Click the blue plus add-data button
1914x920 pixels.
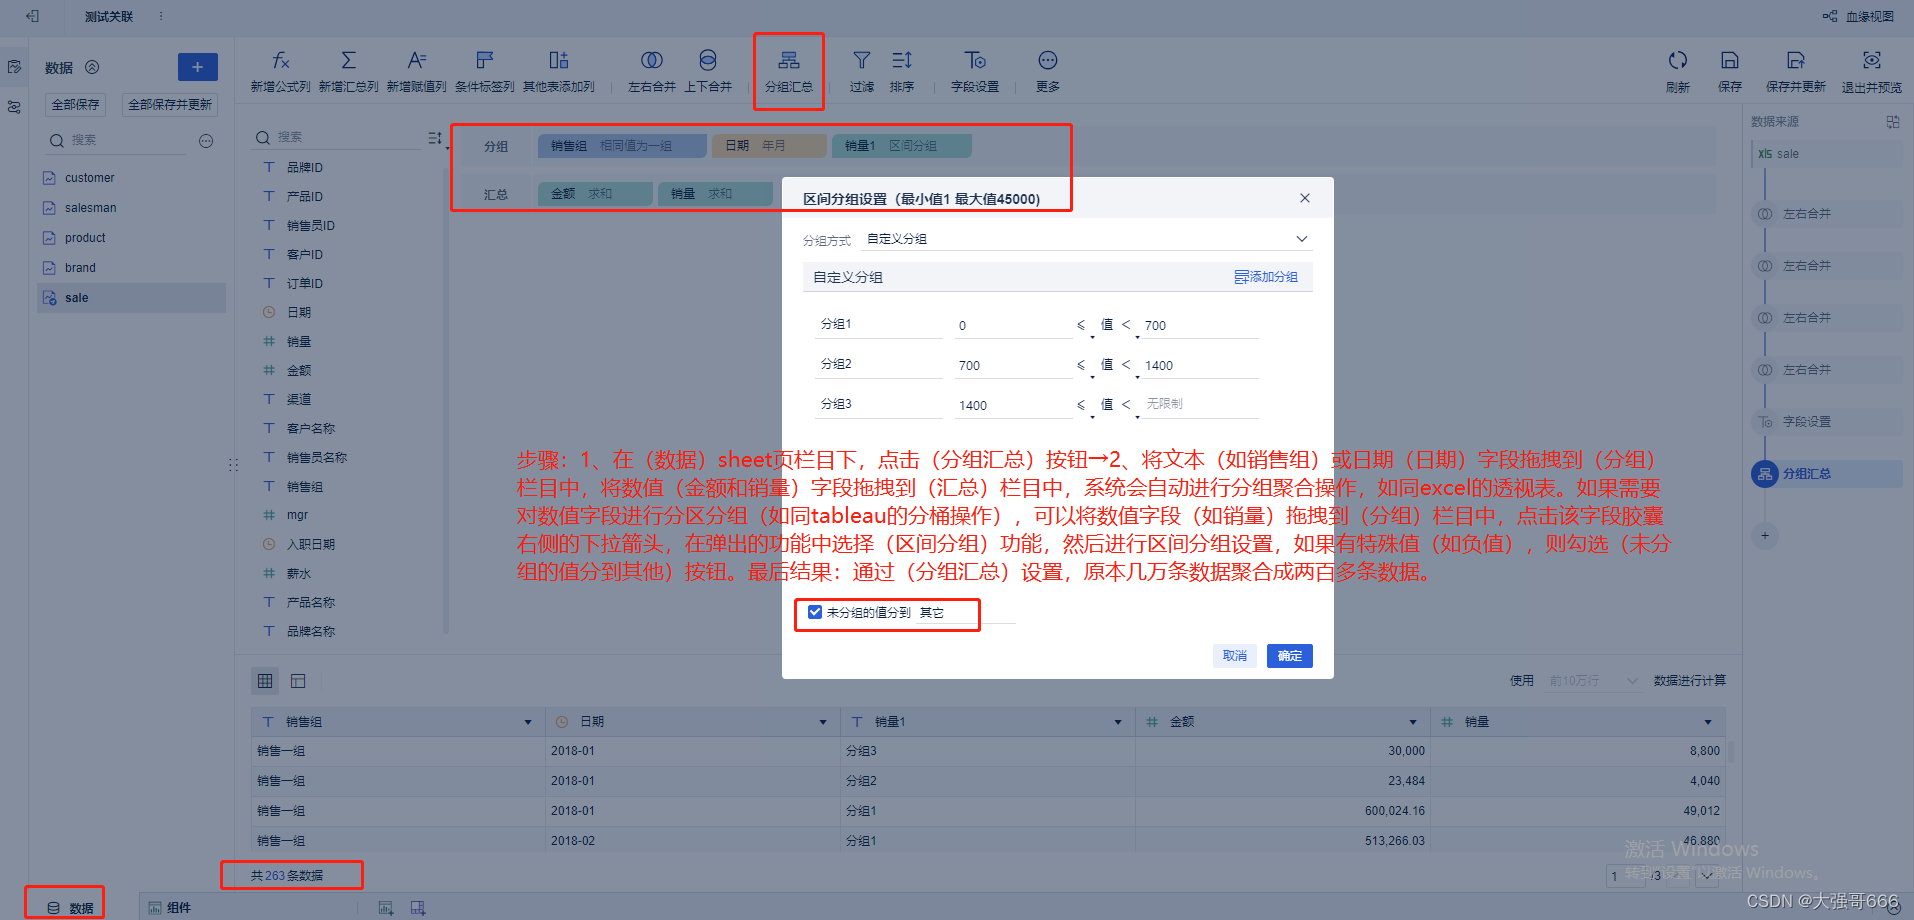(x=198, y=67)
